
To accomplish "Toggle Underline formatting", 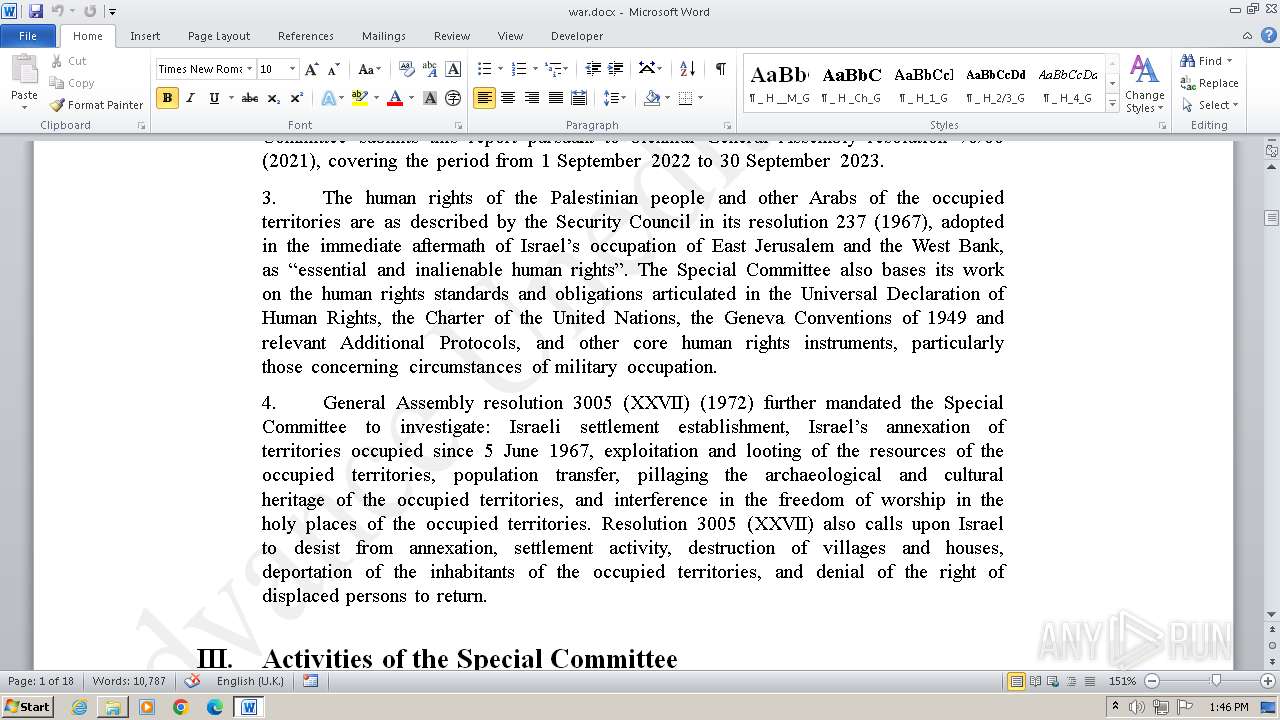I will 213,98.
